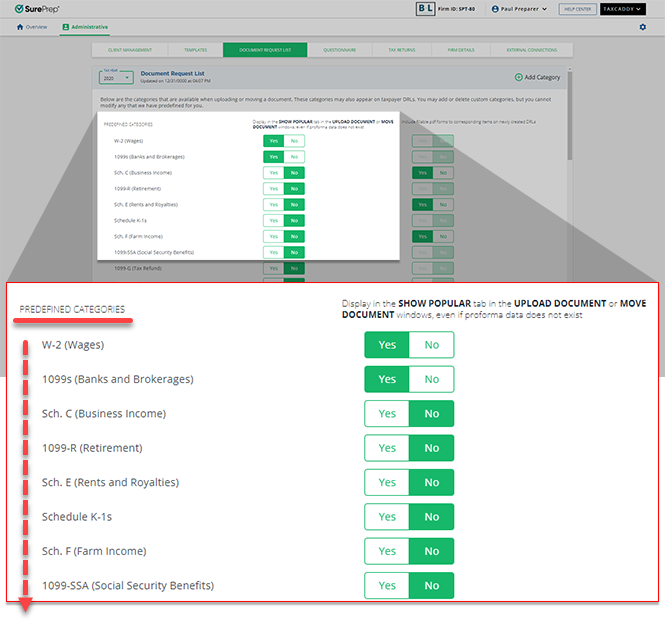
Task: Go to the Overview page
Action: [x=32, y=27]
